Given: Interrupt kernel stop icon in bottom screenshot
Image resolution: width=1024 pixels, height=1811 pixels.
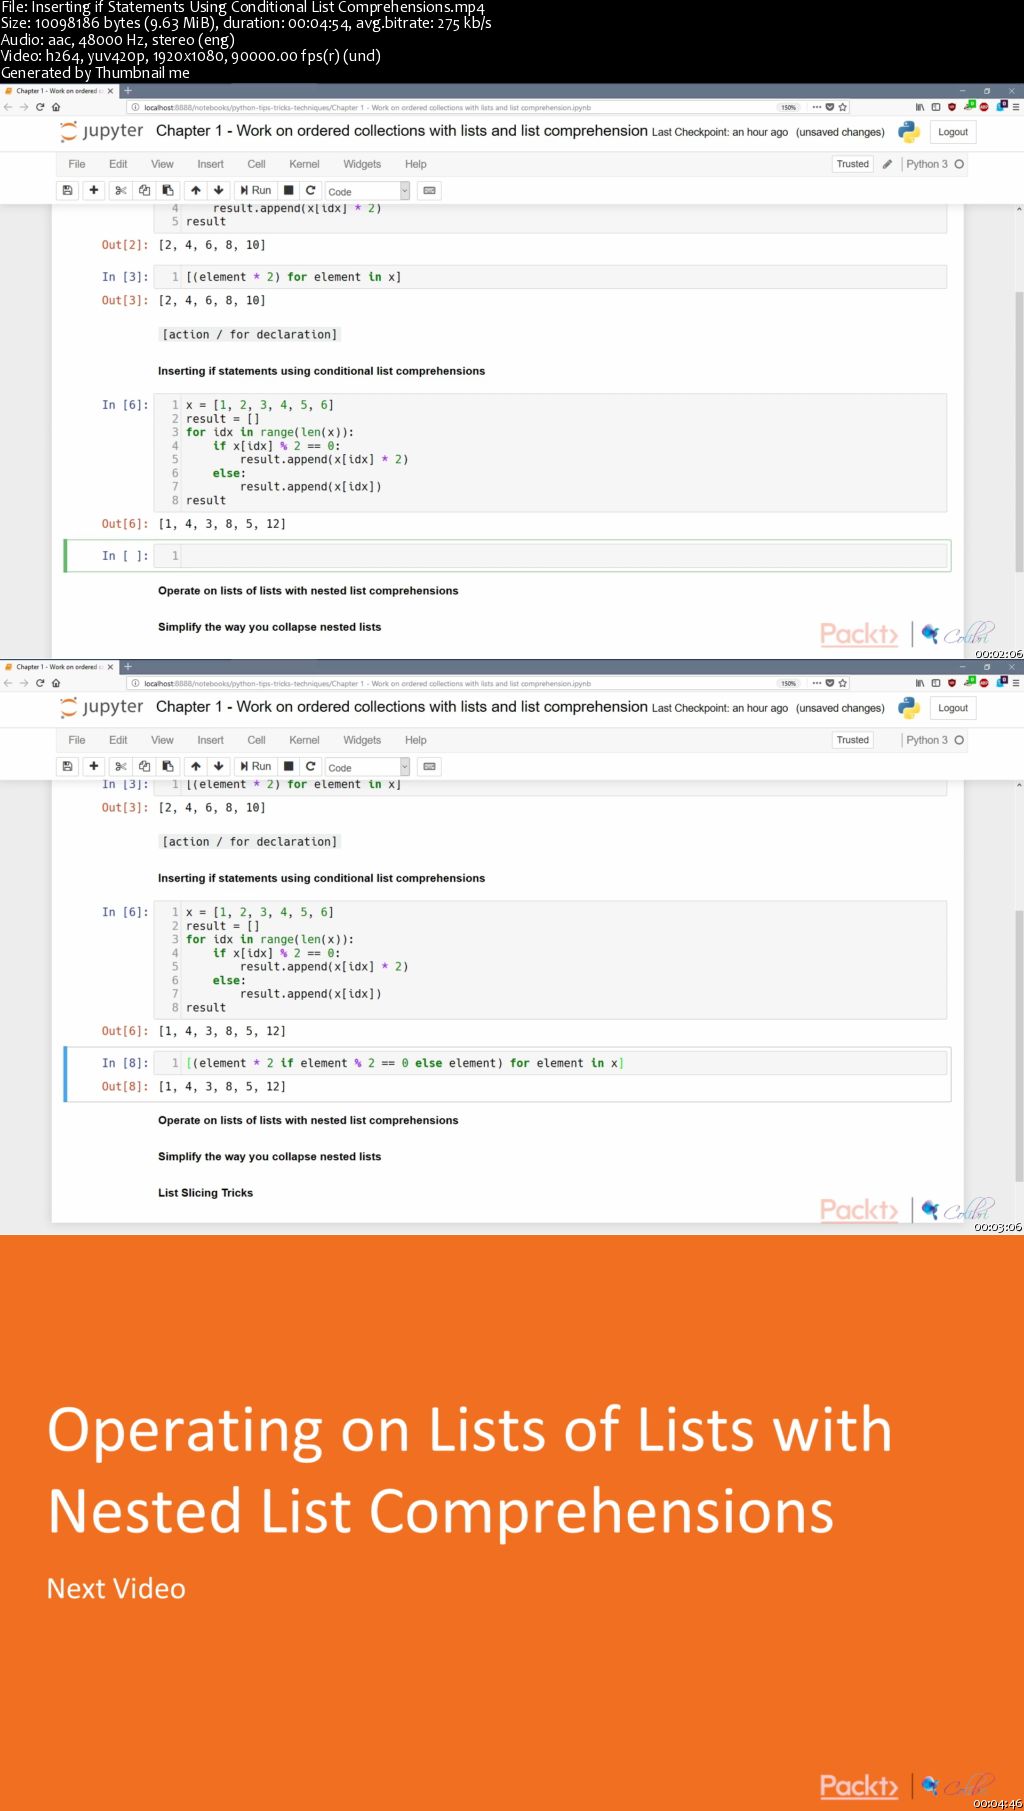Looking at the screenshot, I should tap(289, 766).
